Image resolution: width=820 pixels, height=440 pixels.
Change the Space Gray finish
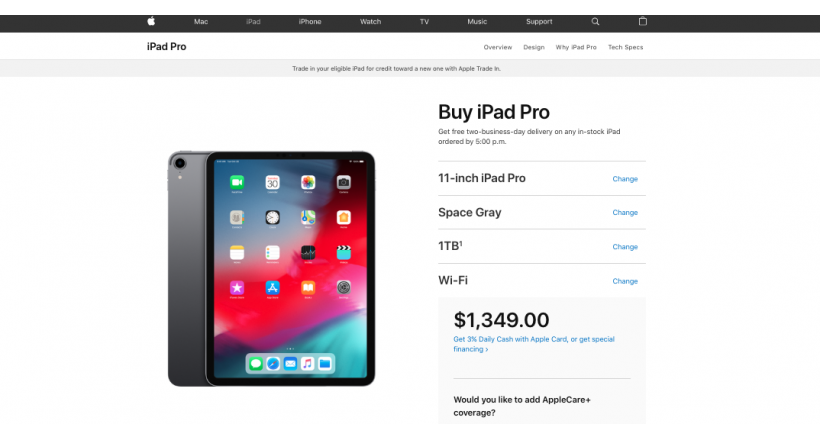tap(625, 212)
